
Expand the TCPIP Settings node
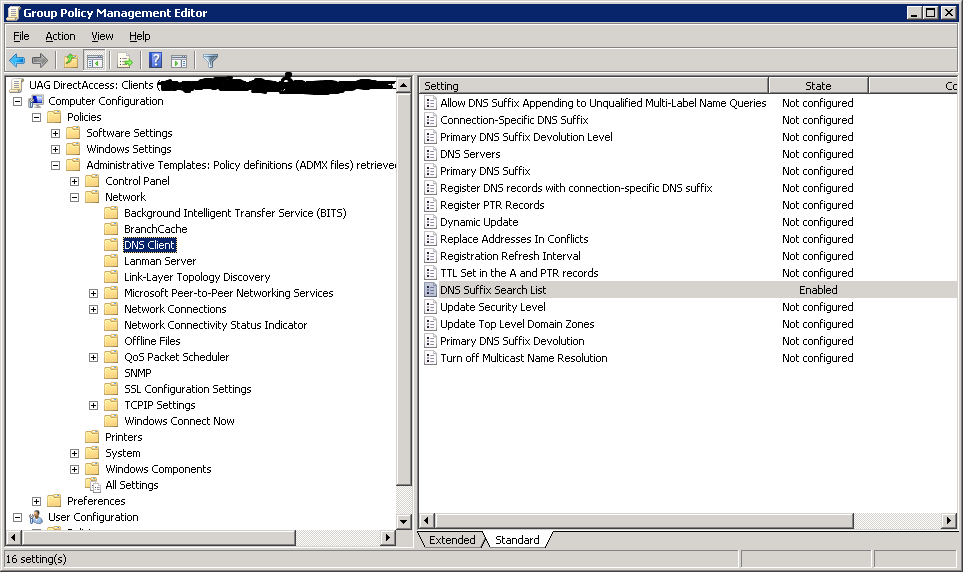[x=93, y=405]
